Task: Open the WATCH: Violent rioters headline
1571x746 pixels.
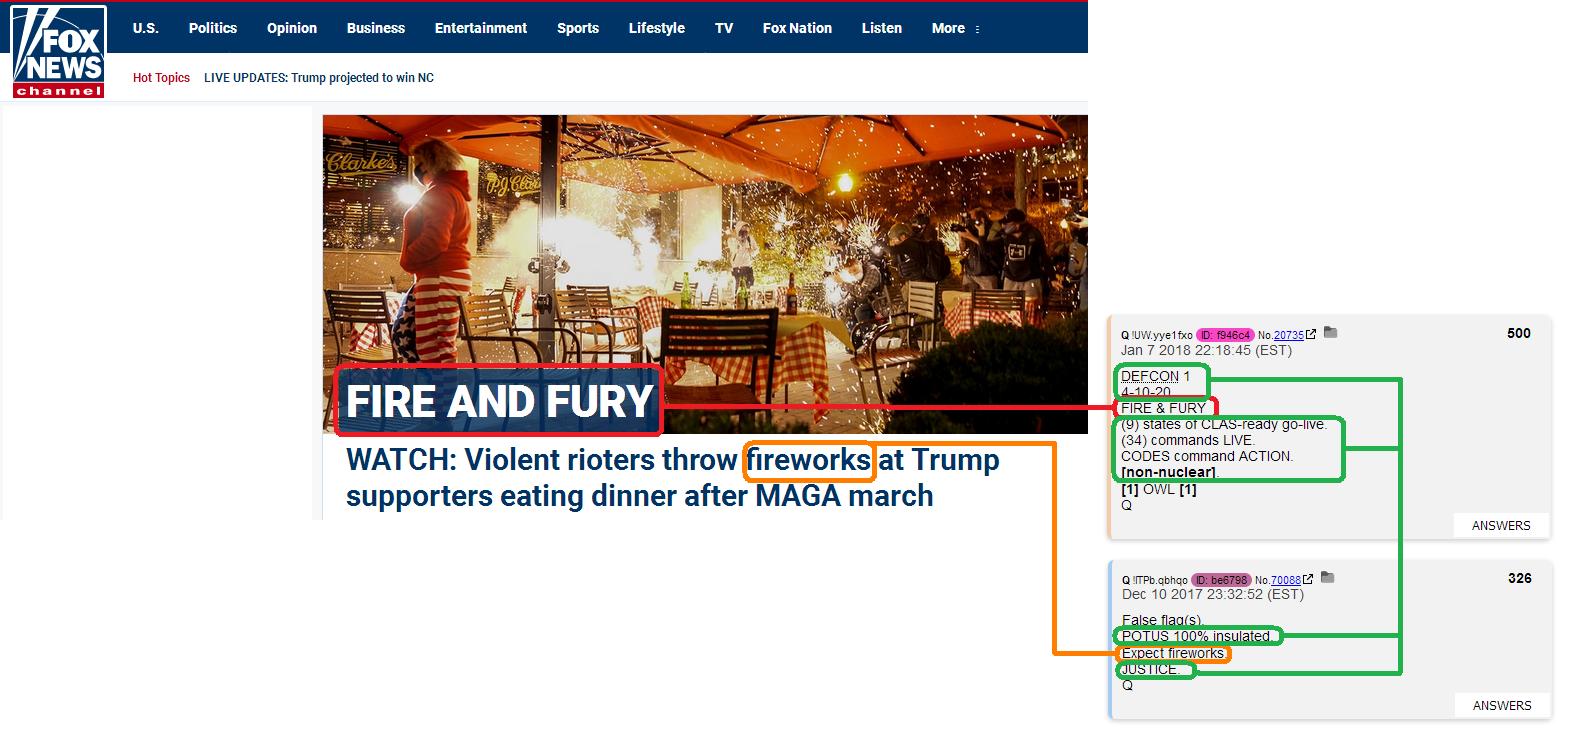Action: pos(672,478)
